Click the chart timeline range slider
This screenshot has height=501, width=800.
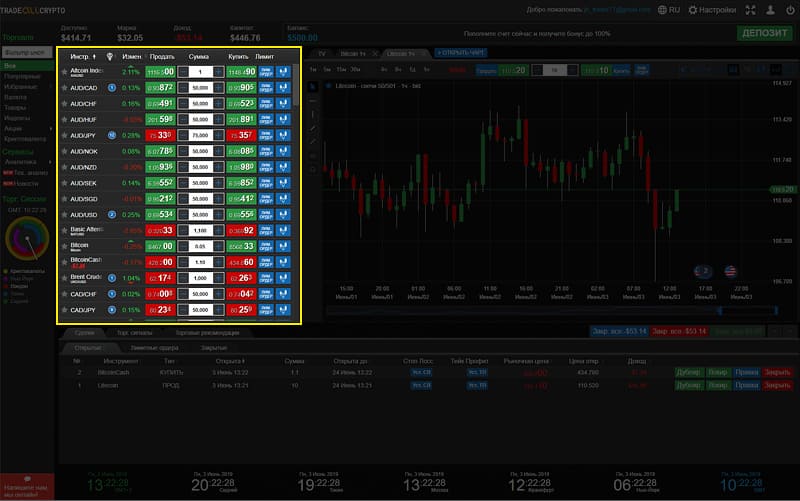tap(552, 310)
